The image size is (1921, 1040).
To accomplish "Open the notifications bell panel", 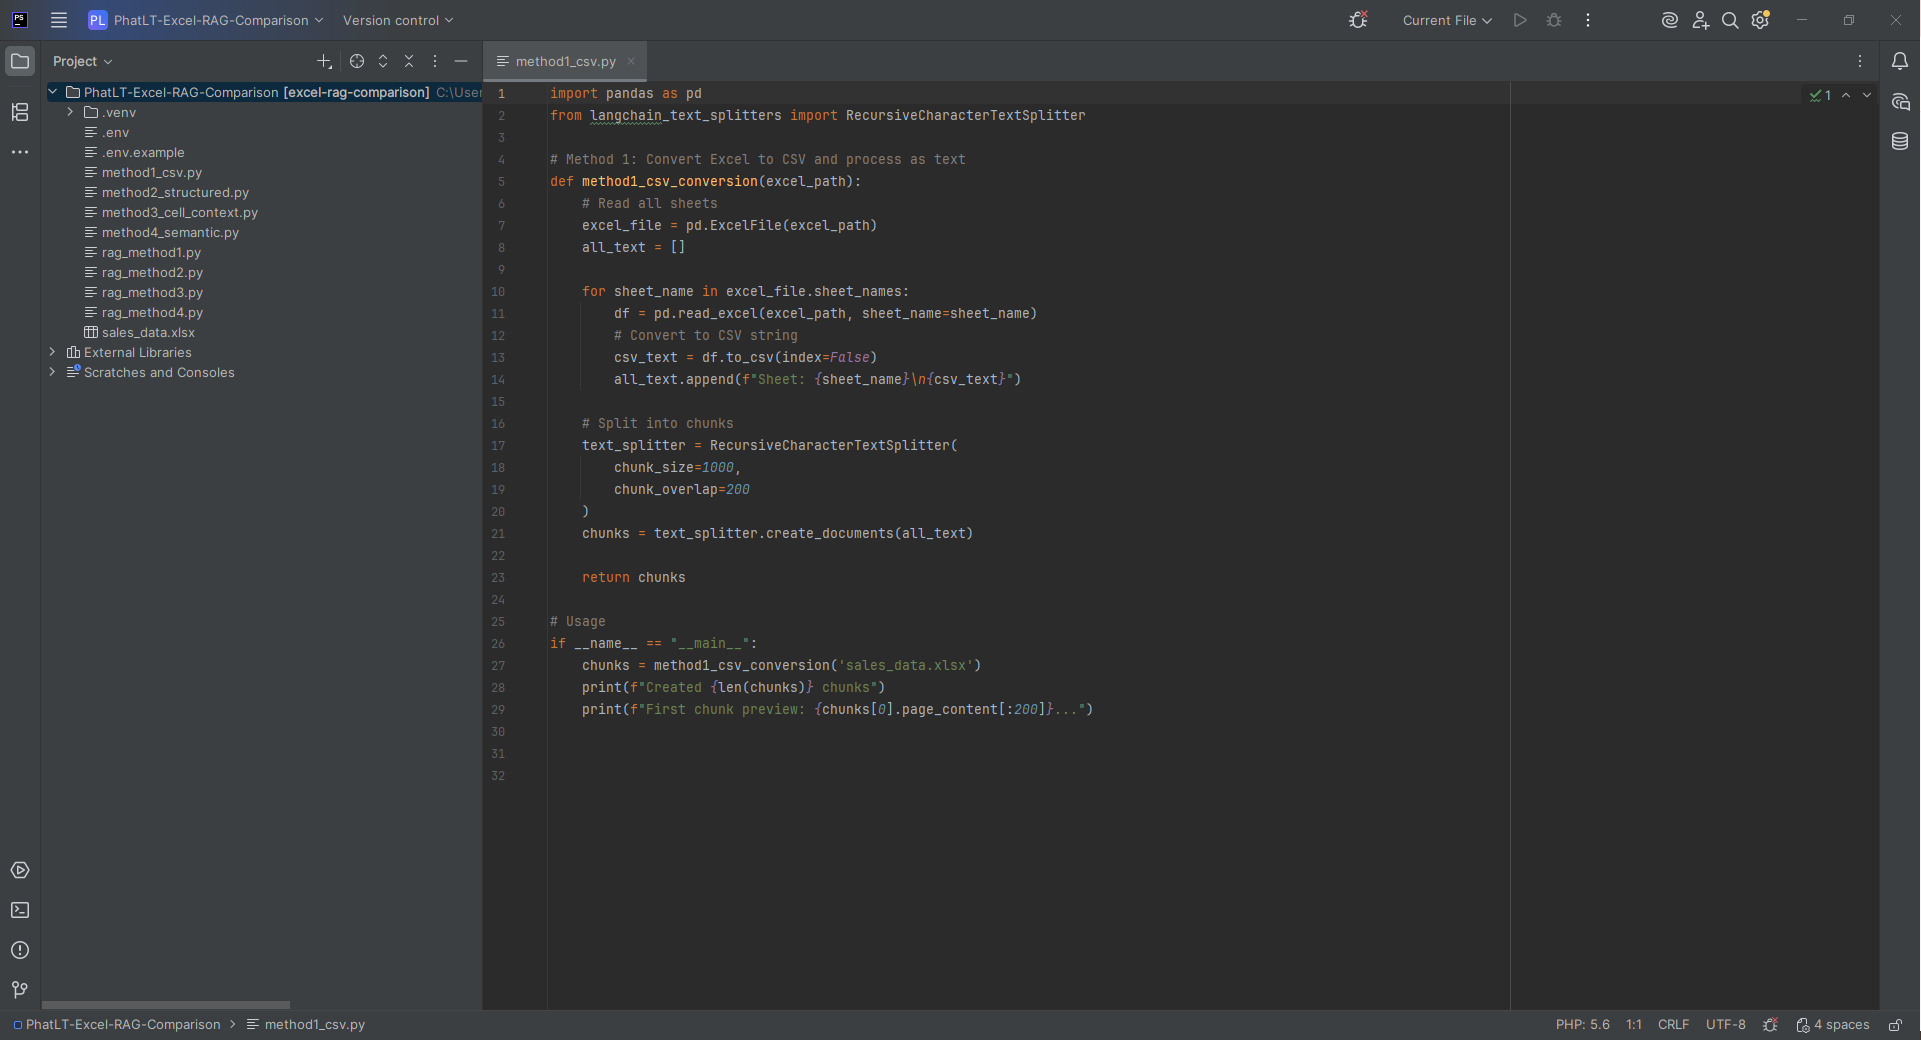I will point(1901,61).
